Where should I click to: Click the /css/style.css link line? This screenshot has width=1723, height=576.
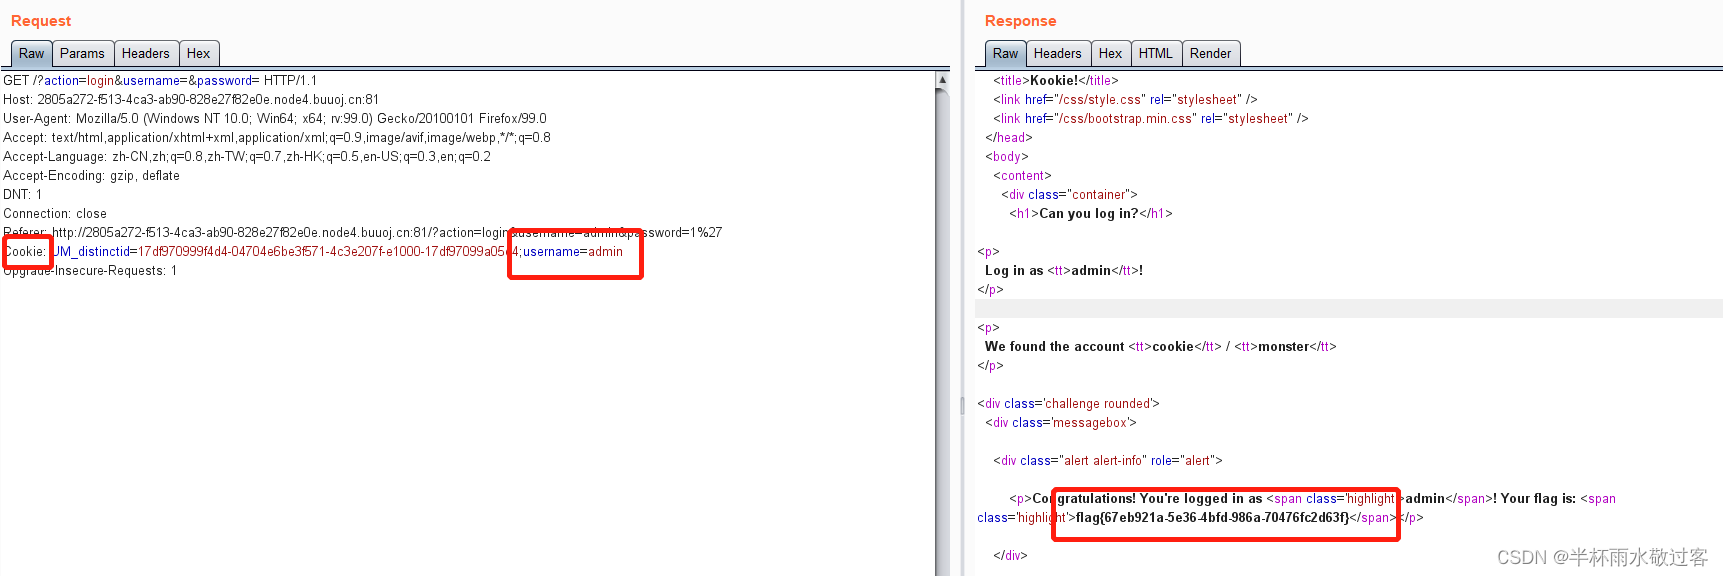coord(1125,100)
